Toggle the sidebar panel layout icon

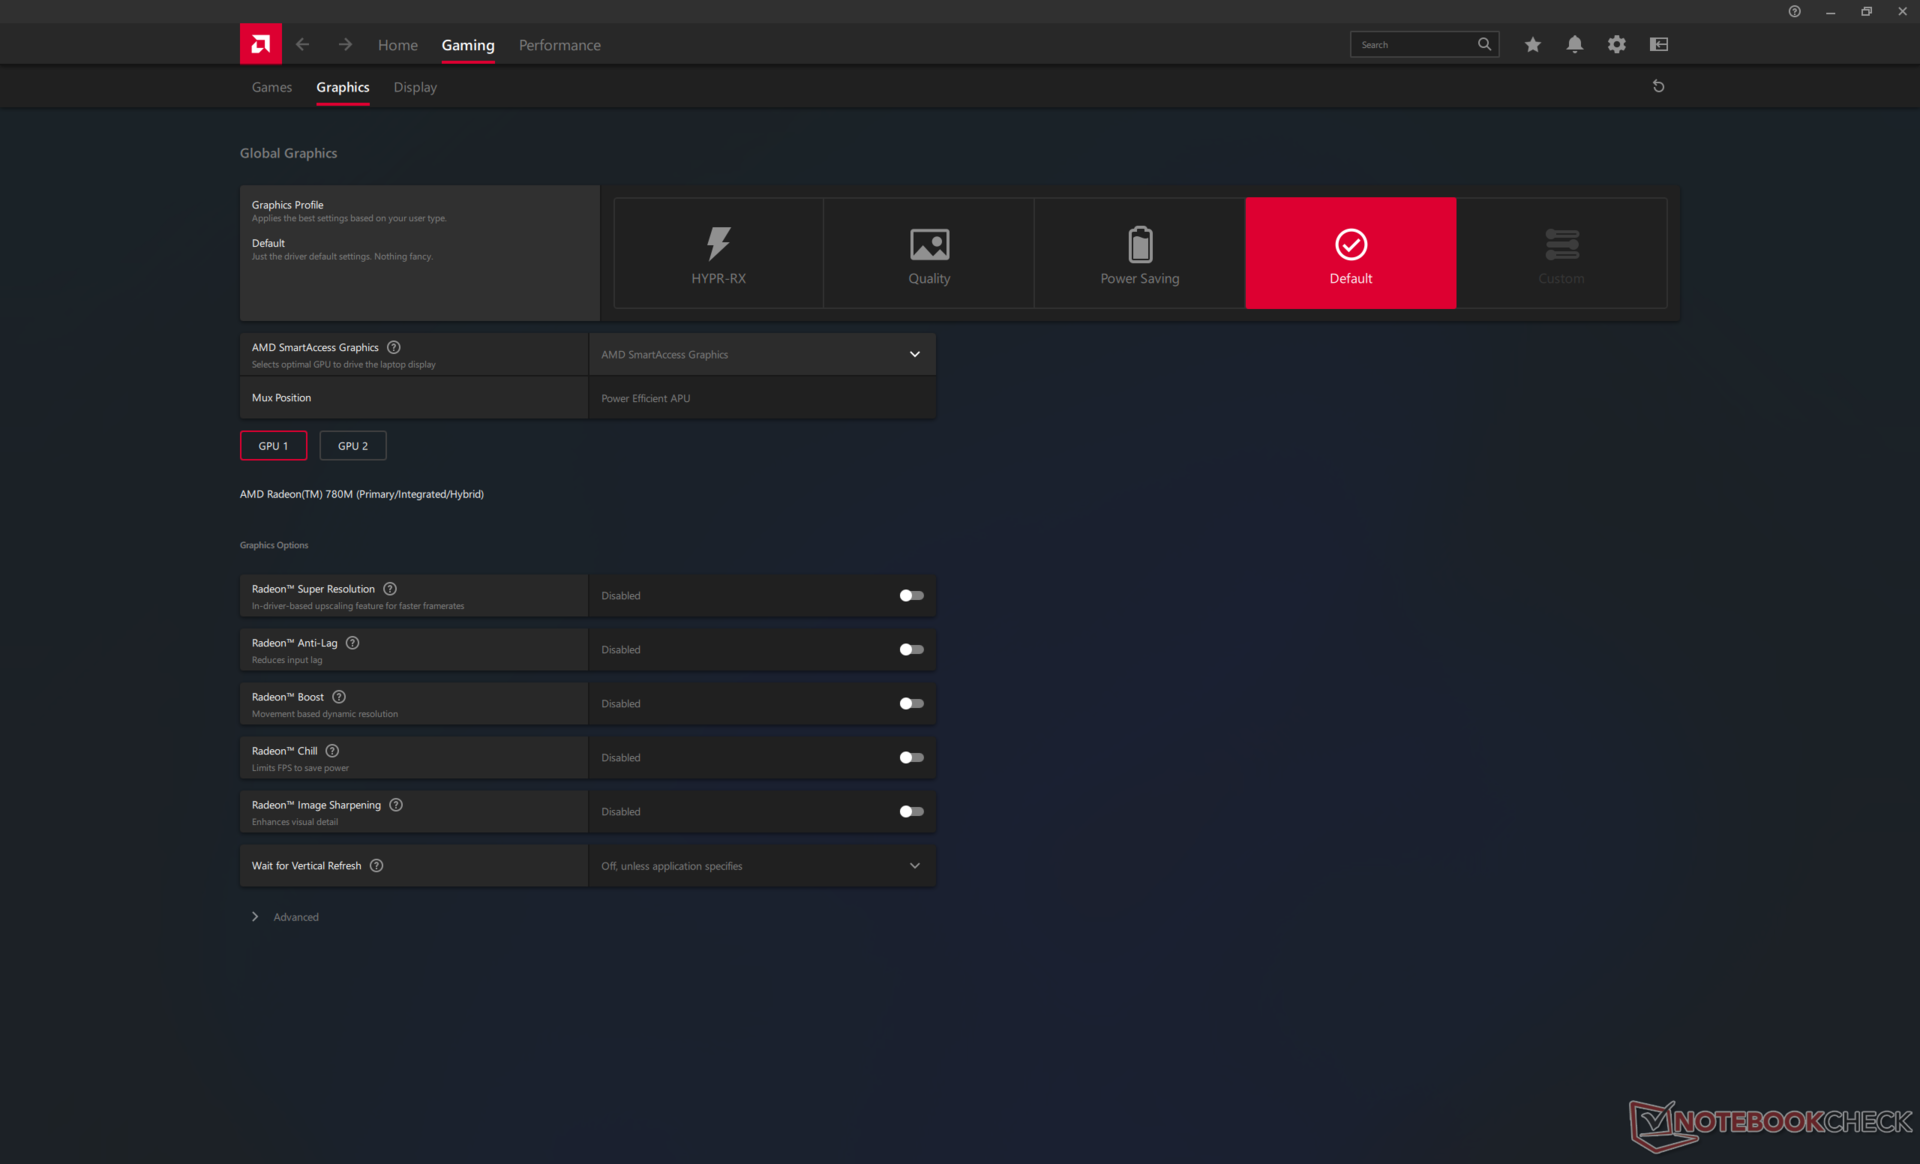click(1658, 44)
